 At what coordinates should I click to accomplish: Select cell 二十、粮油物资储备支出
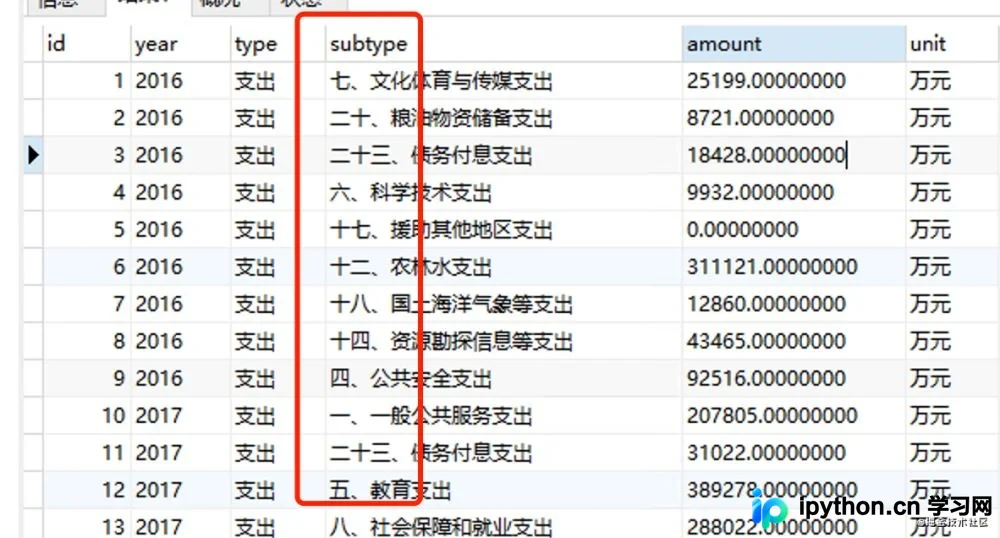(504, 118)
